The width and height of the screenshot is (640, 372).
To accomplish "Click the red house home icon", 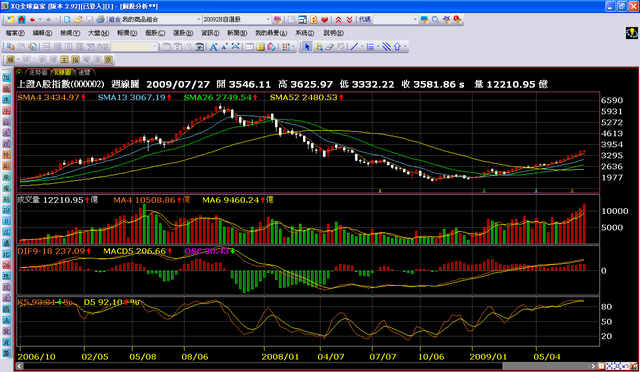I will (21, 19).
